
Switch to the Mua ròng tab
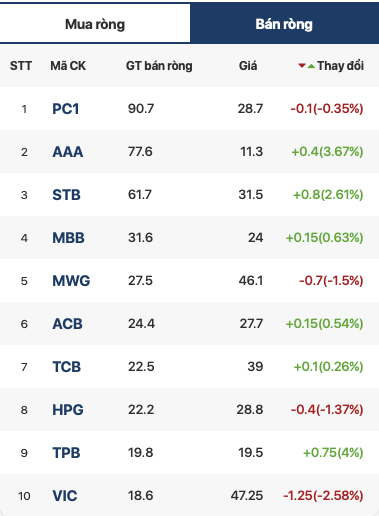95,24
